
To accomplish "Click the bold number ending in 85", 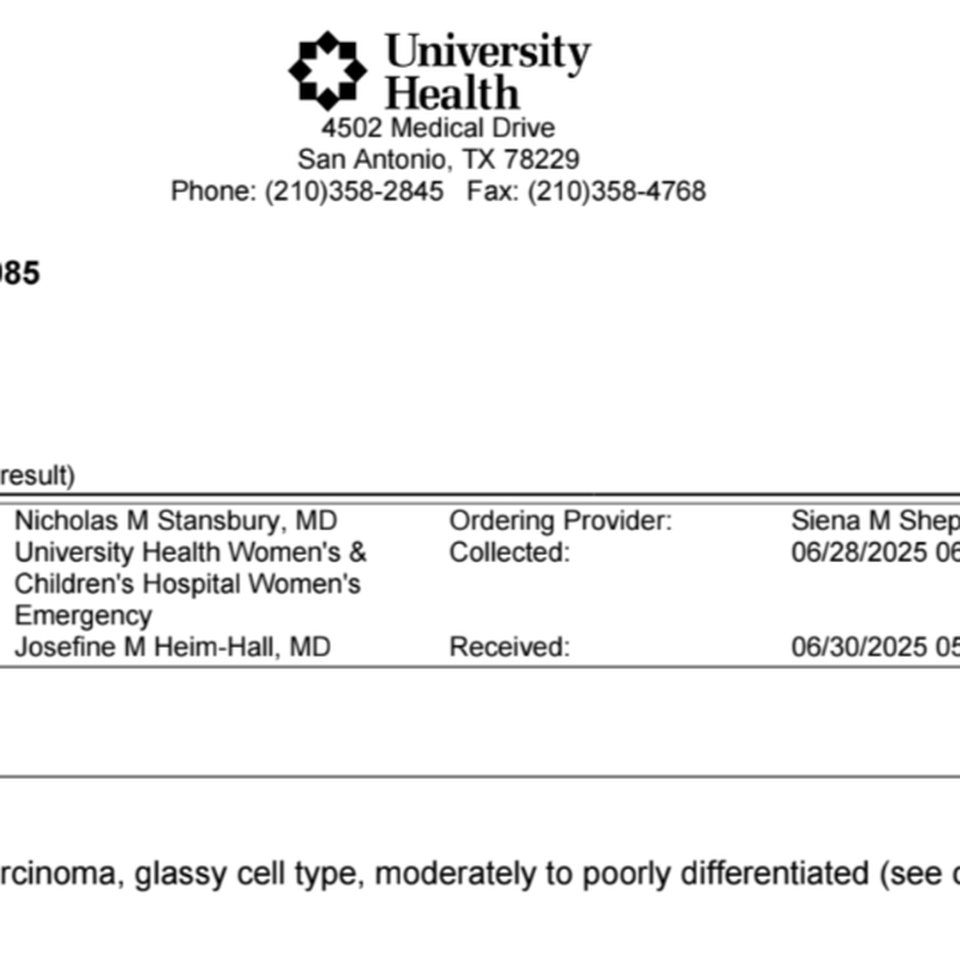I will (20, 273).
